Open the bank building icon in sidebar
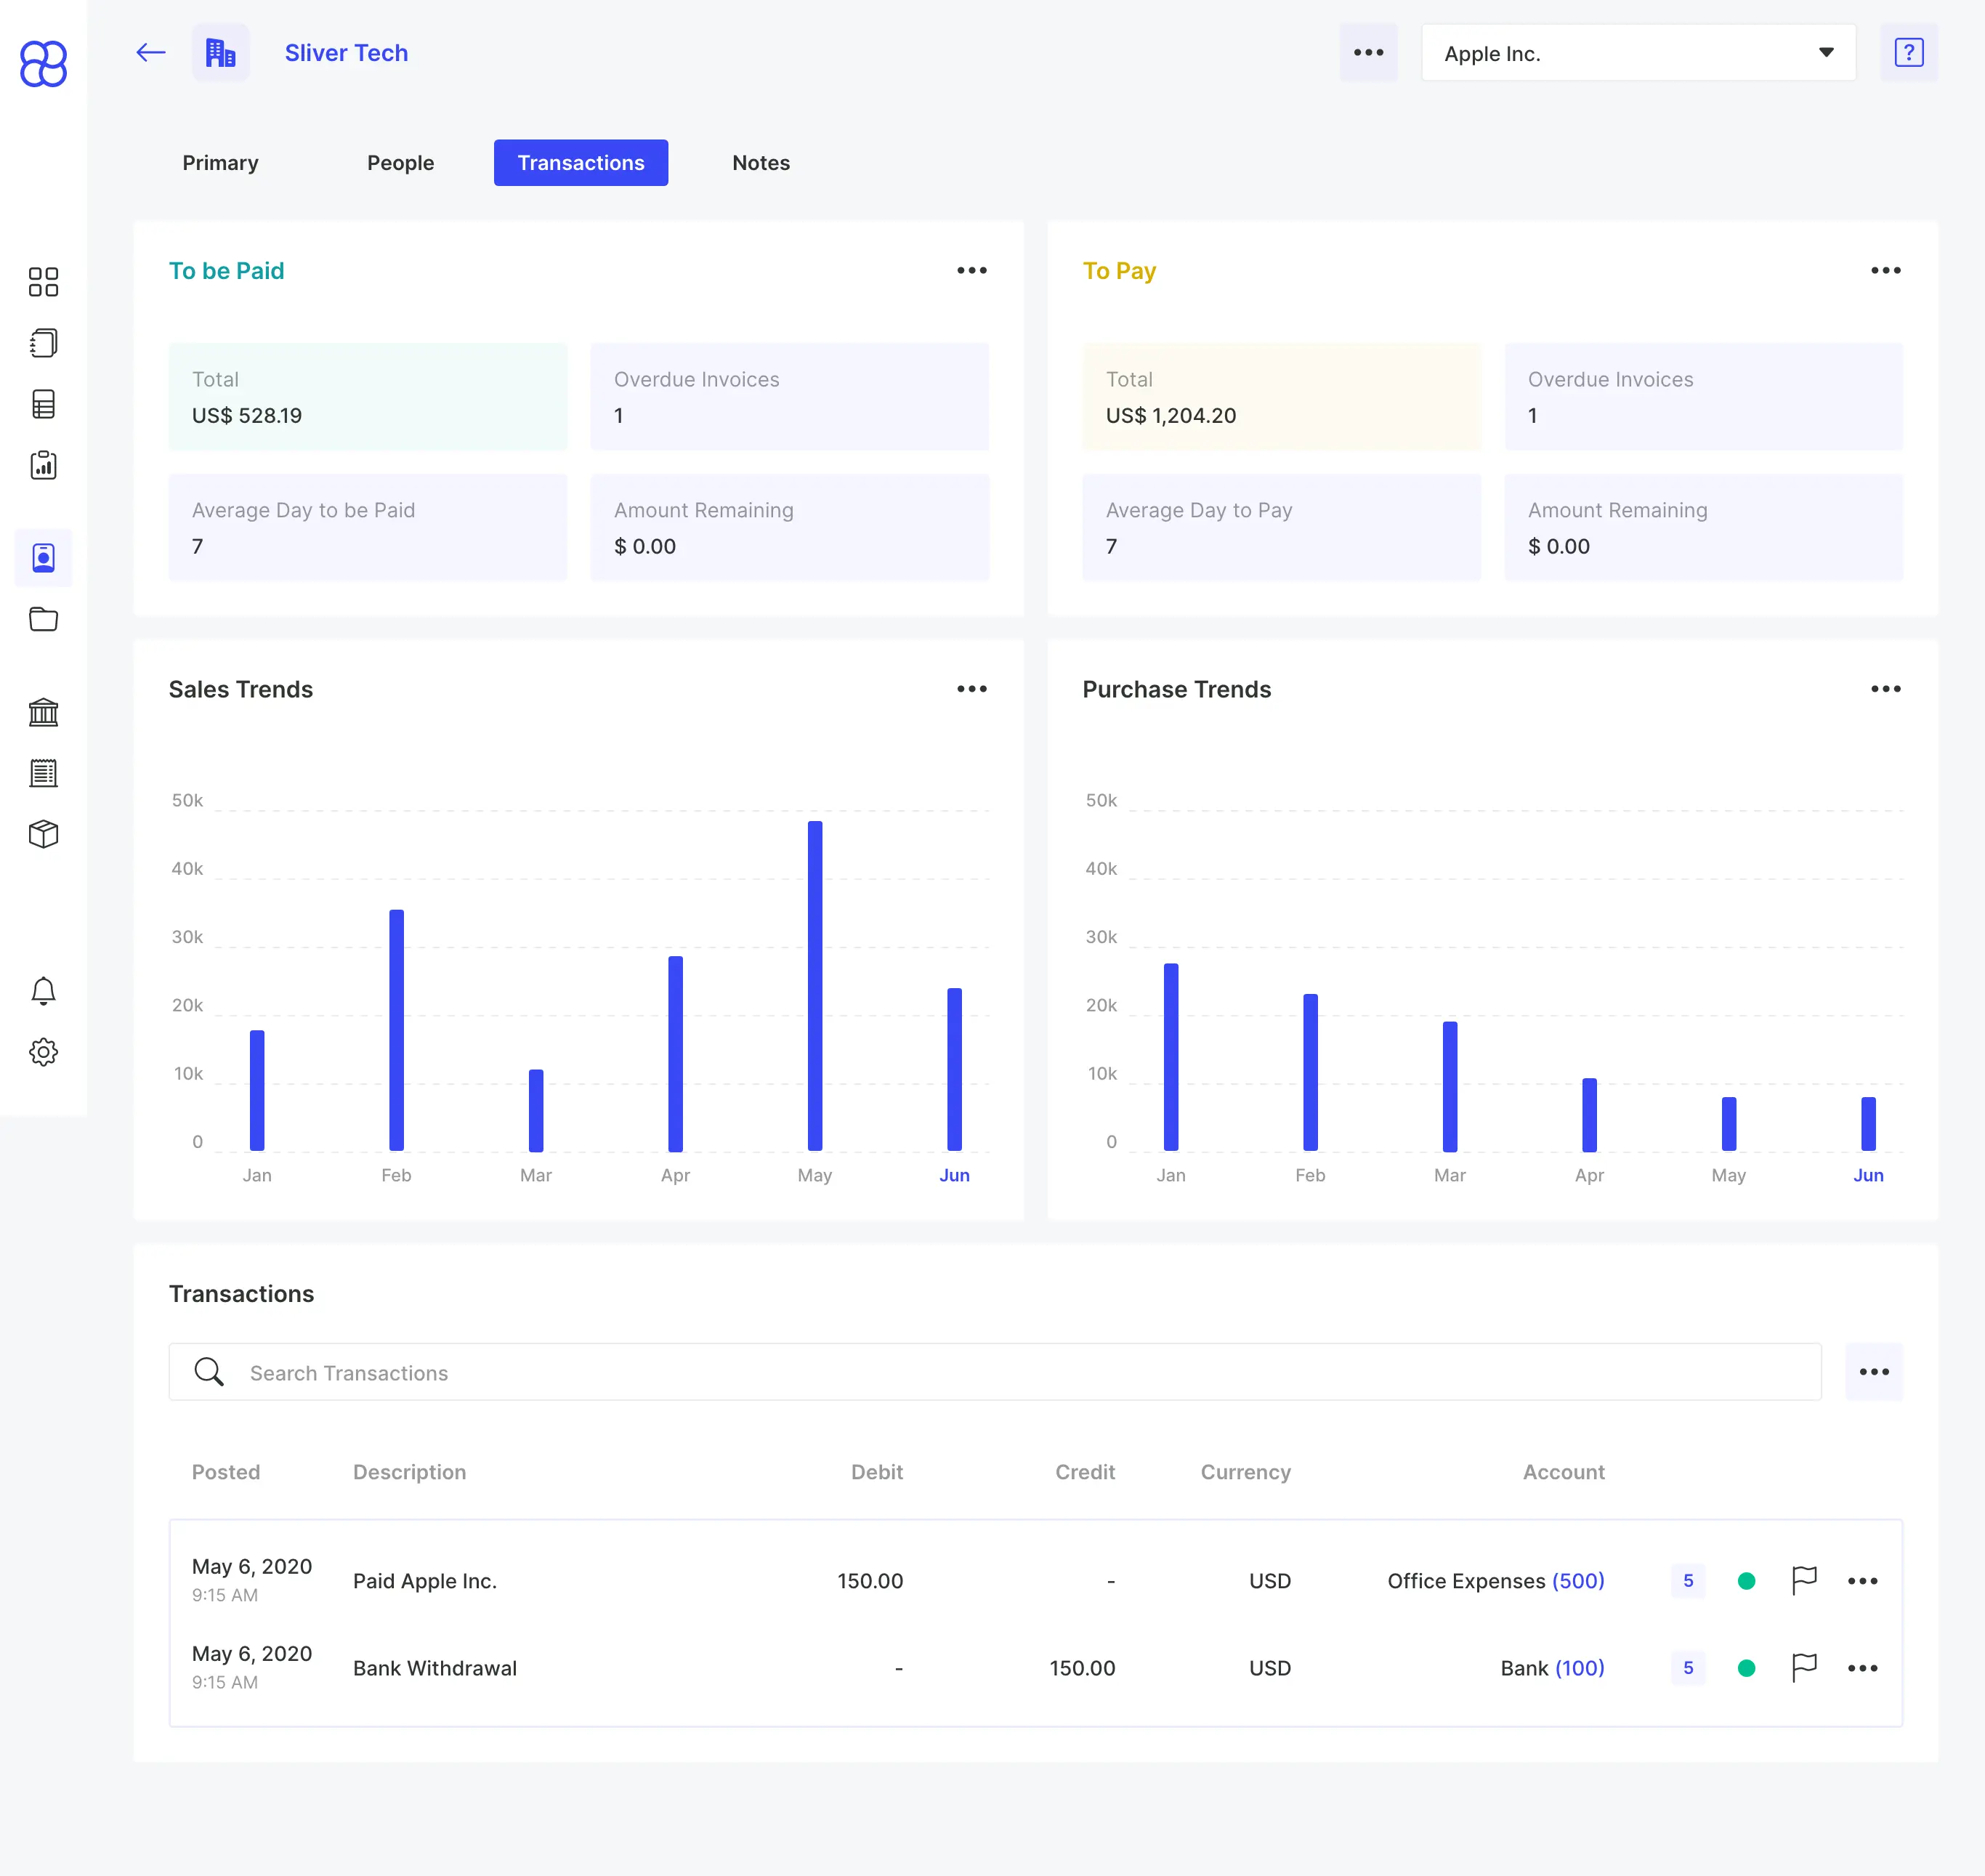The width and height of the screenshot is (1985, 1876). click(x=43, y=712)
